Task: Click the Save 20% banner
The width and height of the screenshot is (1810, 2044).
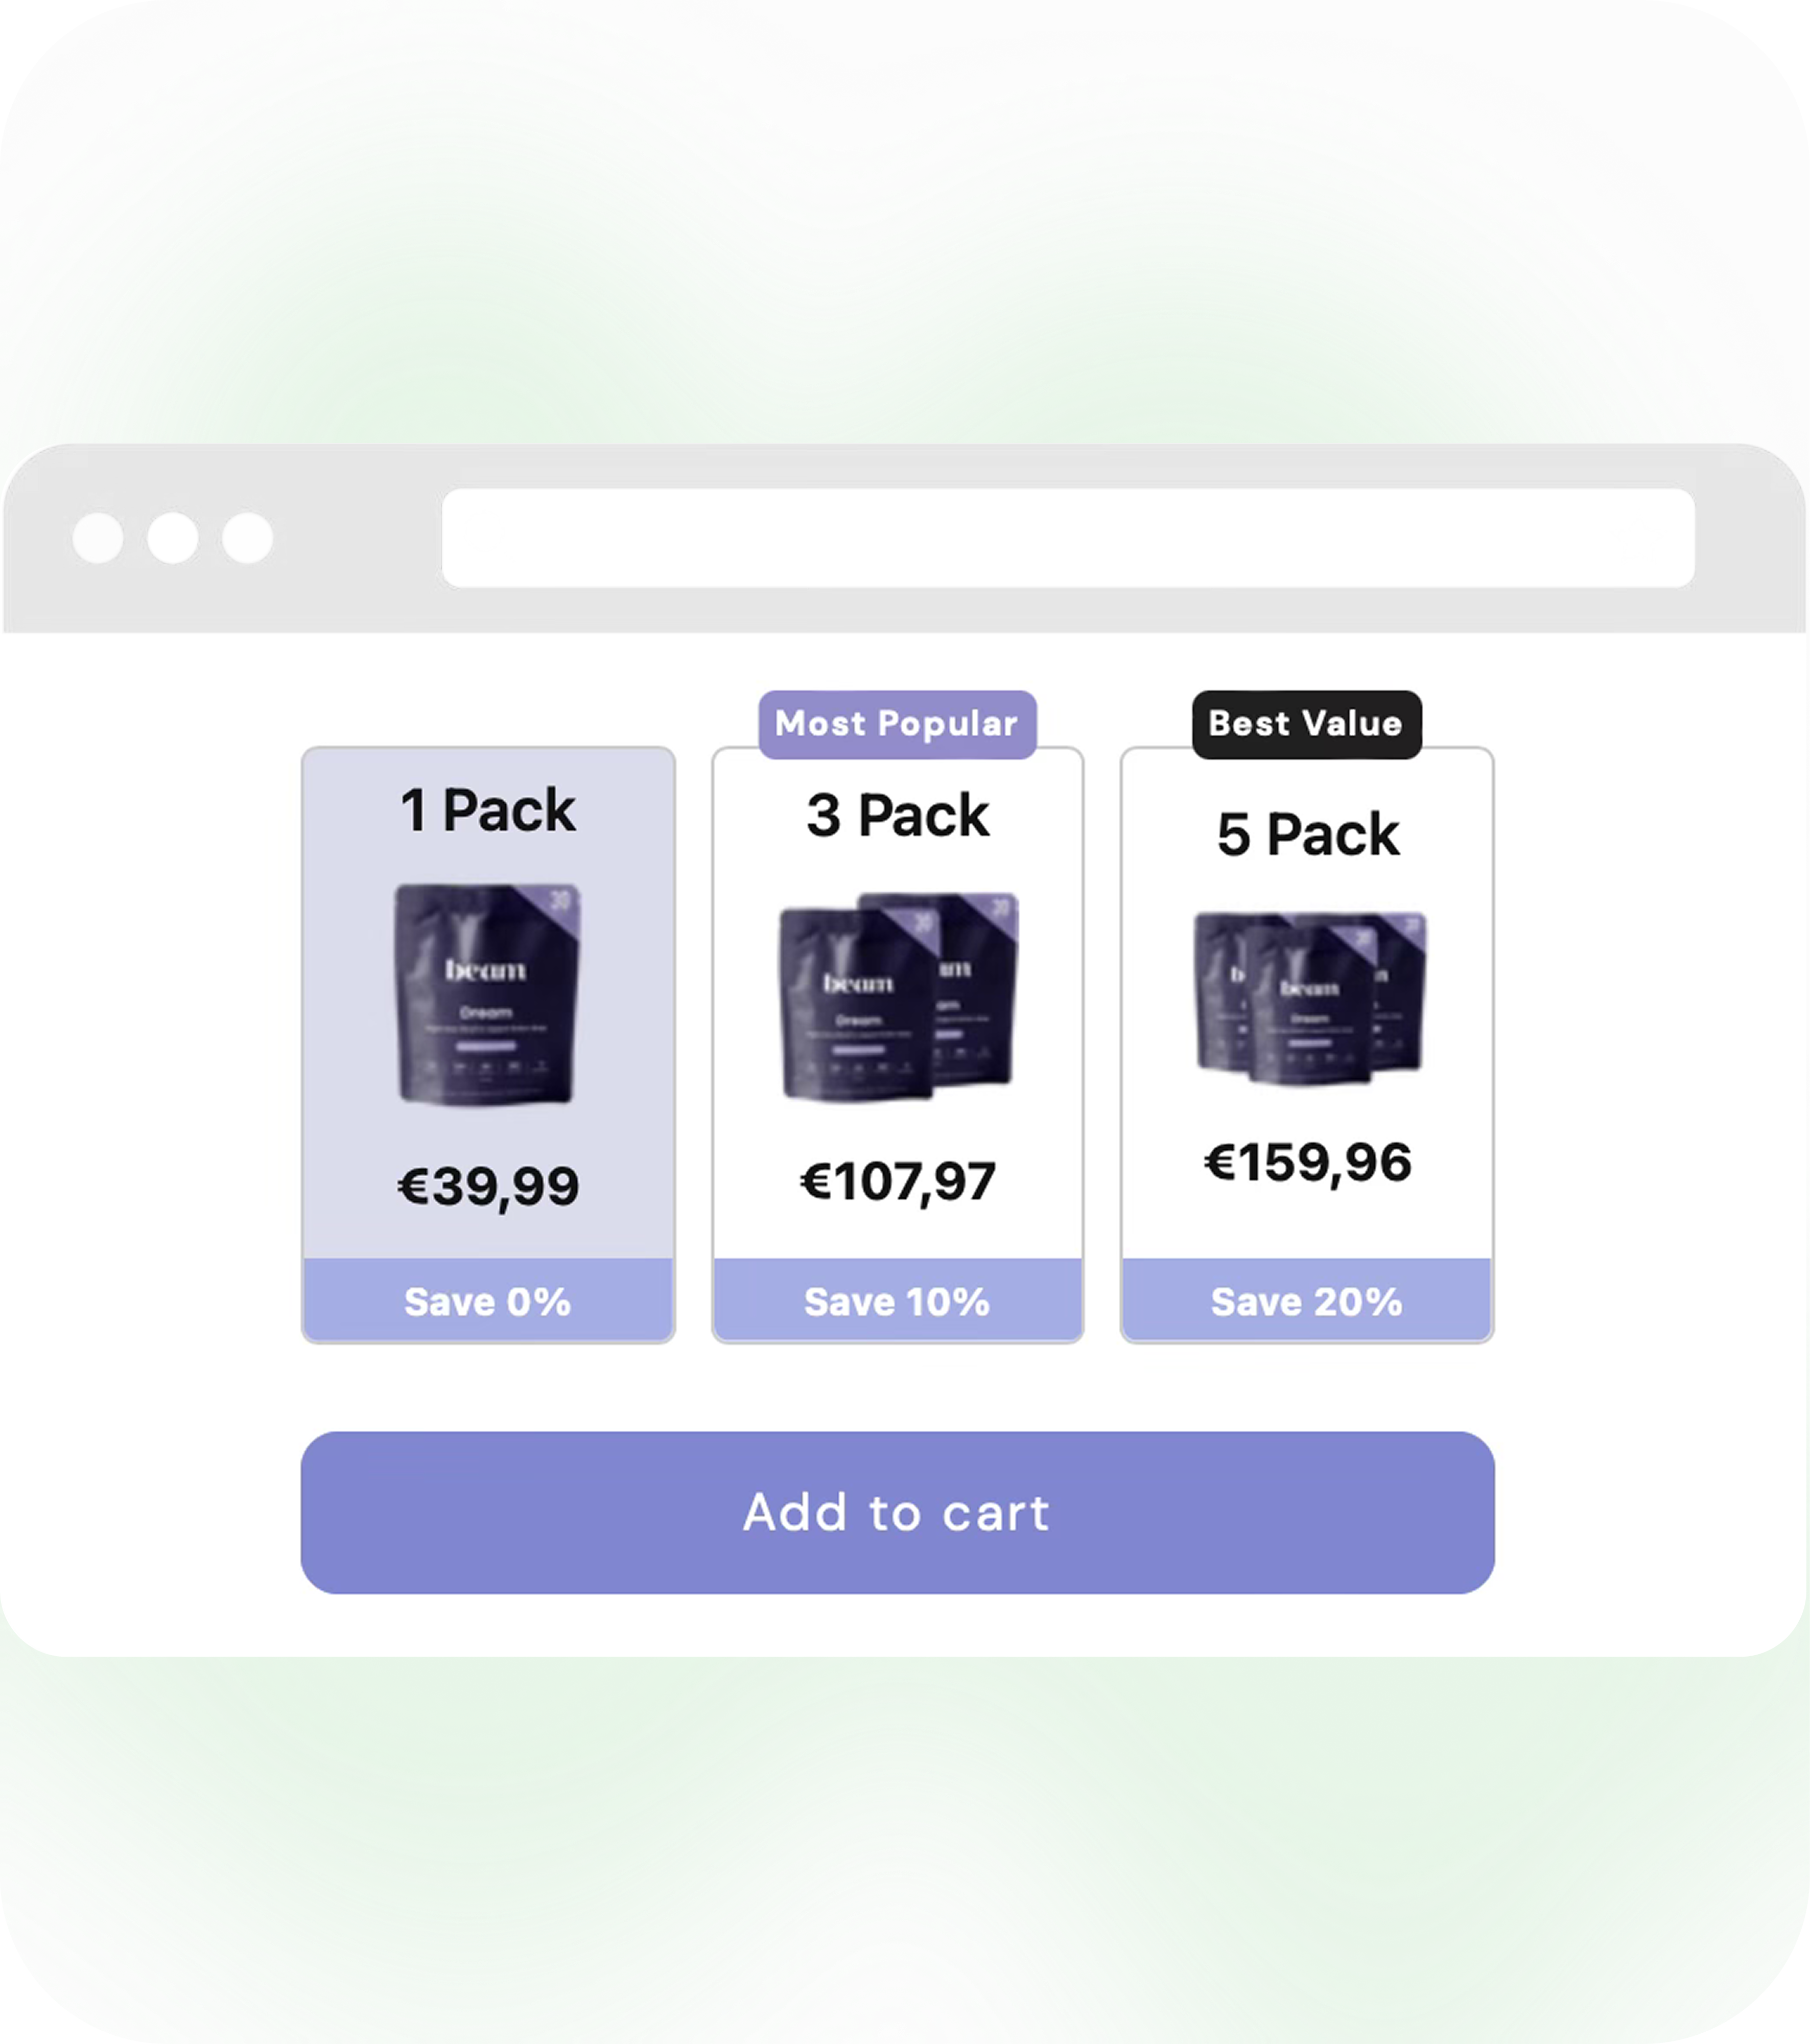Action: [x=1307, y=1300]
